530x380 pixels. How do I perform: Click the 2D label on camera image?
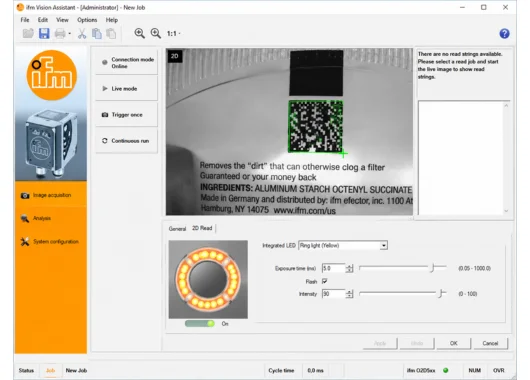[175, 56]
